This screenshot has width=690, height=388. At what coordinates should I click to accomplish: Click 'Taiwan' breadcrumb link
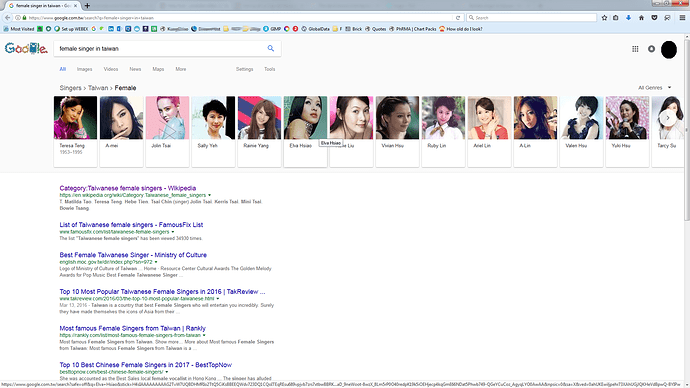[x=98, y=88]
